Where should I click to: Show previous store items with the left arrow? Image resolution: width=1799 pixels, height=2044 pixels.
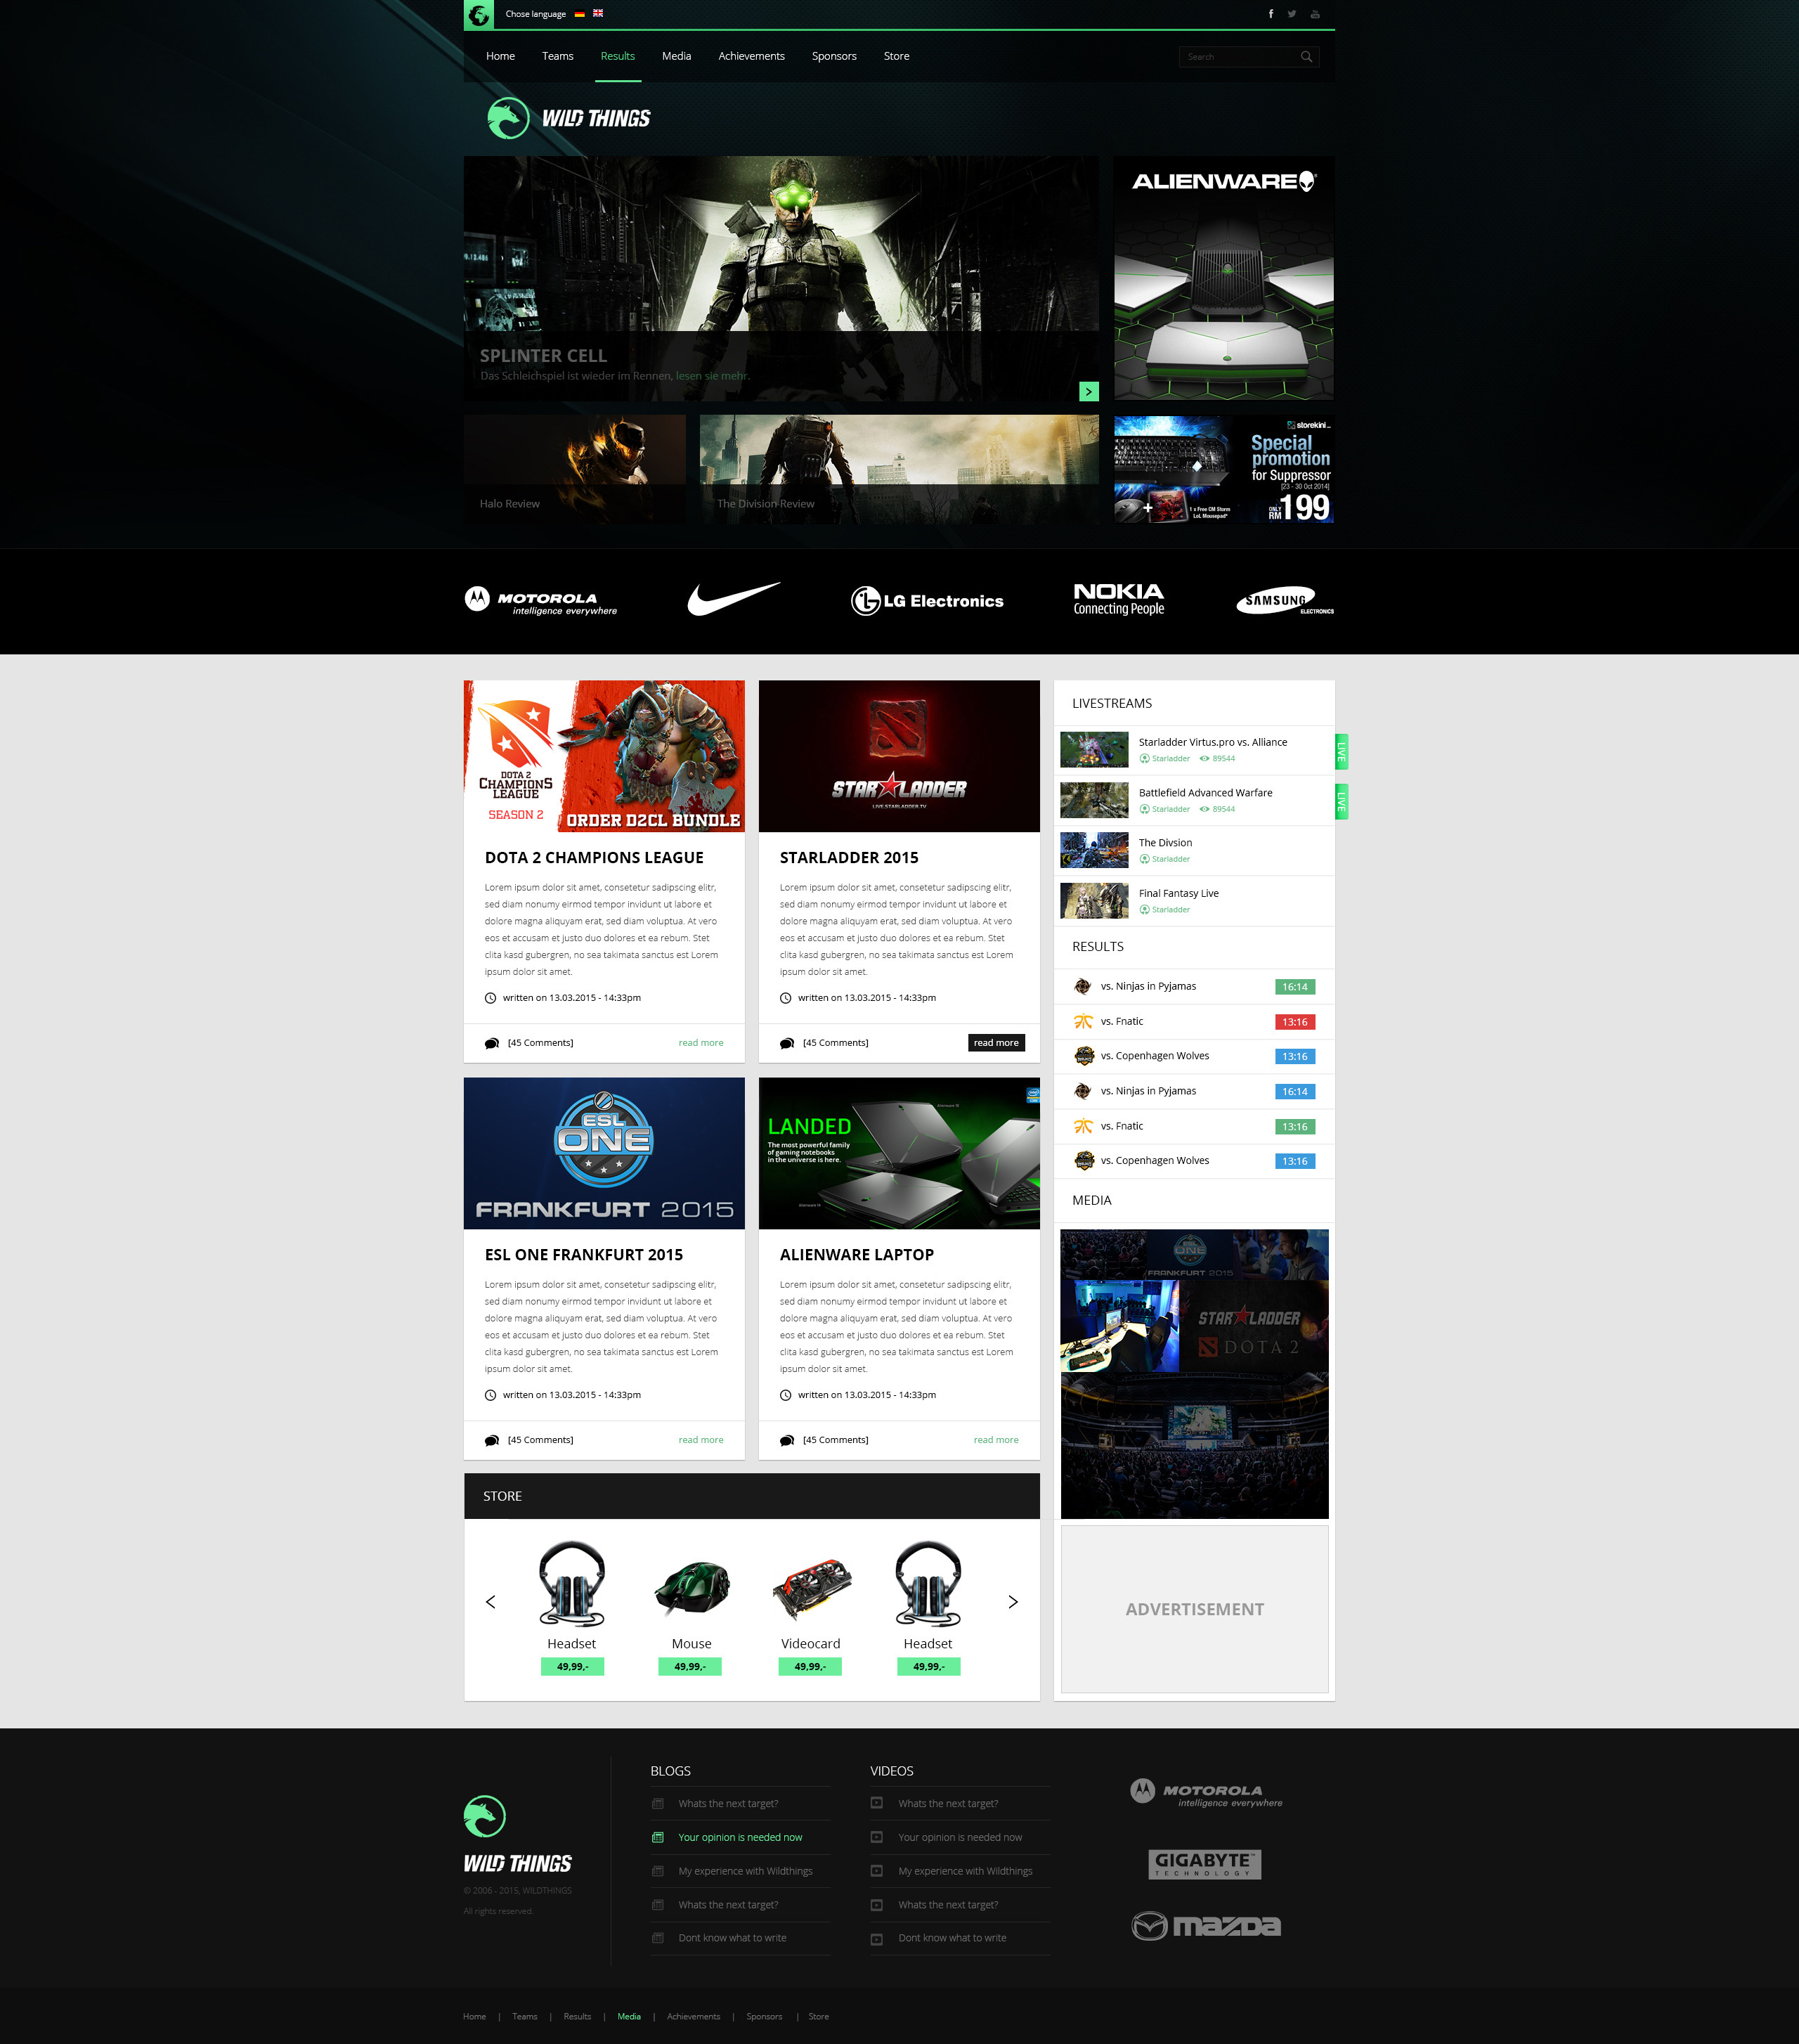click(x=491, y=1602)
